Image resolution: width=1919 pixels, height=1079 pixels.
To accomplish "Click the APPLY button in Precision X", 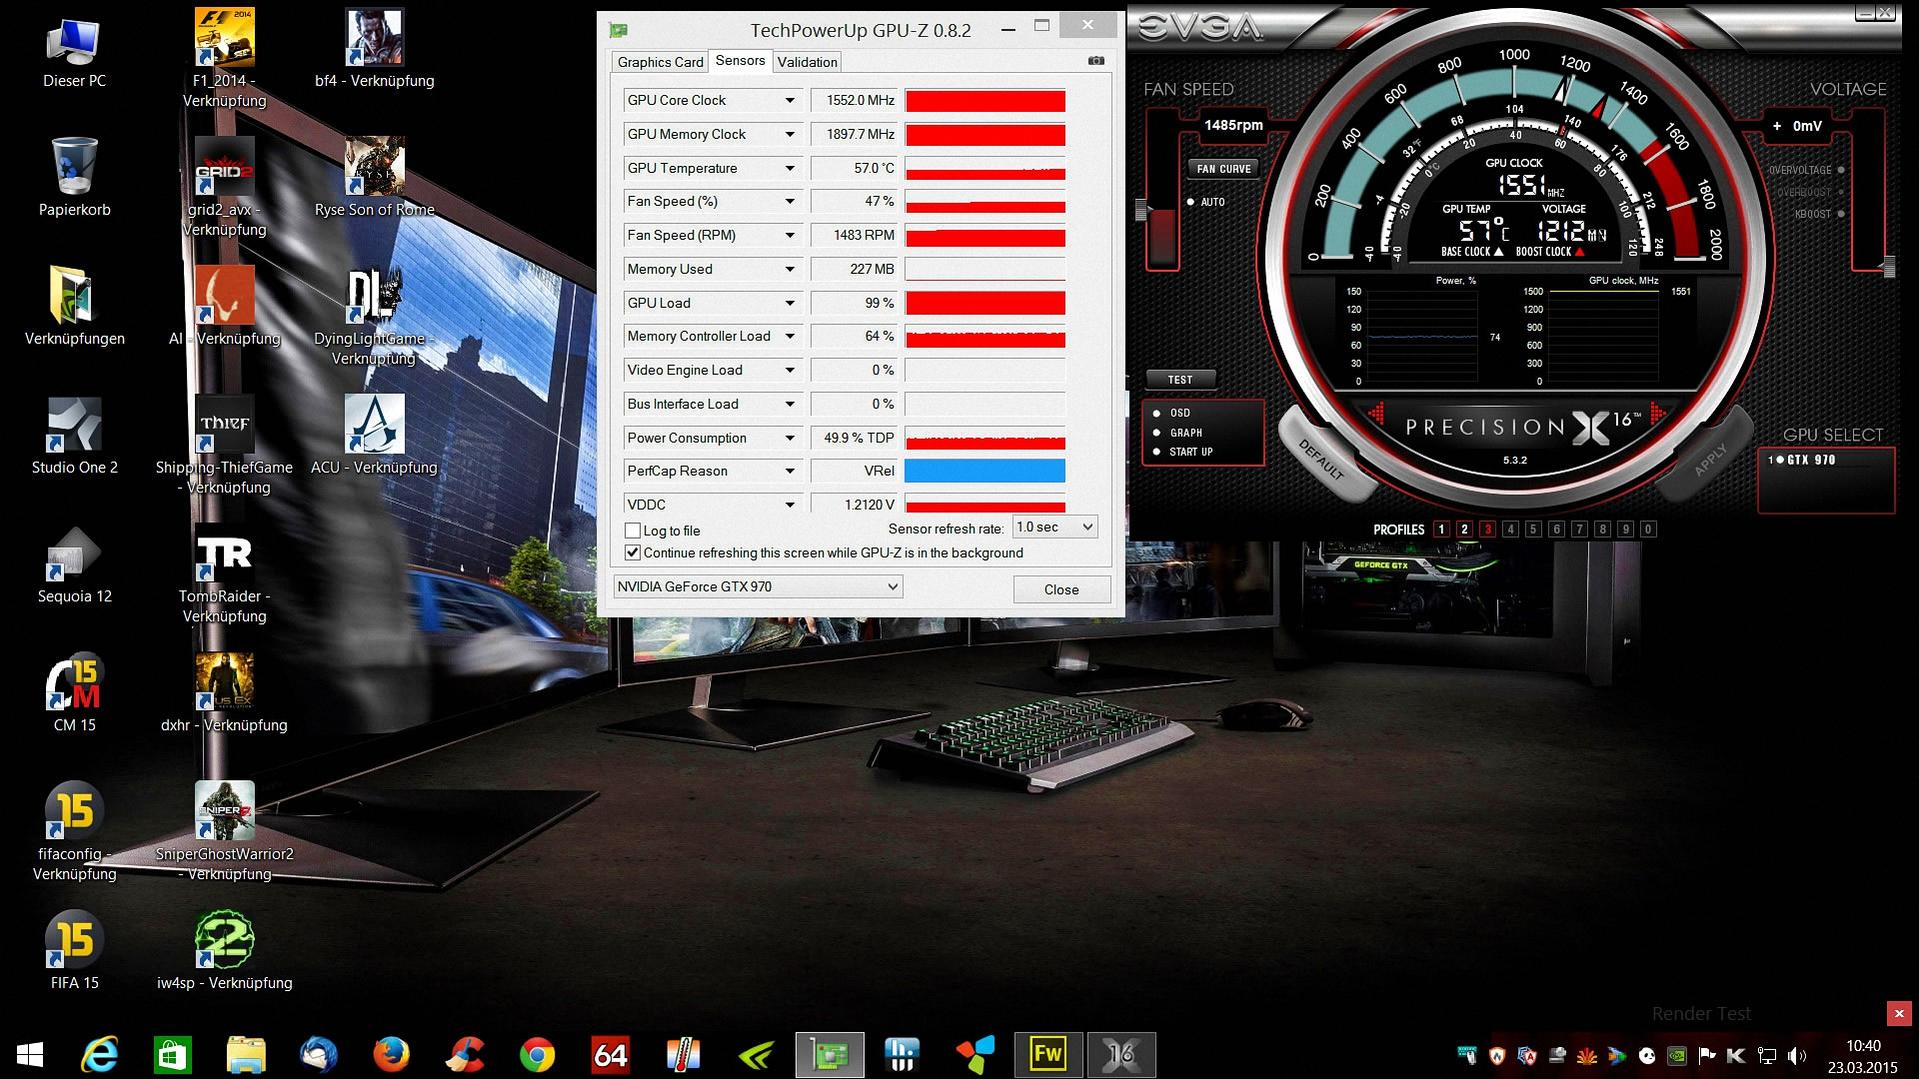I will (1709, 458).
